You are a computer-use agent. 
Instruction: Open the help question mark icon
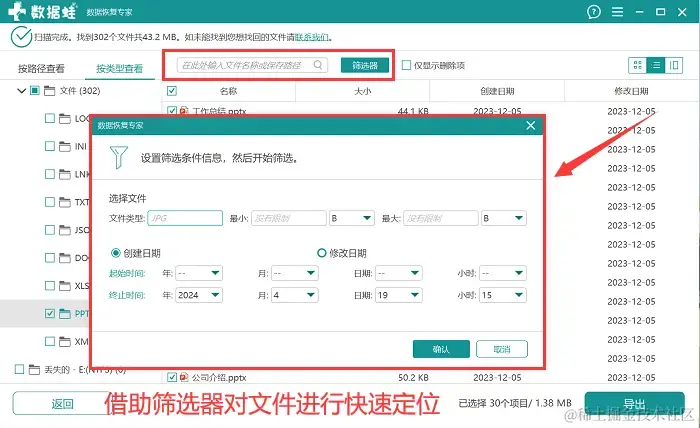tap(594, 12)
